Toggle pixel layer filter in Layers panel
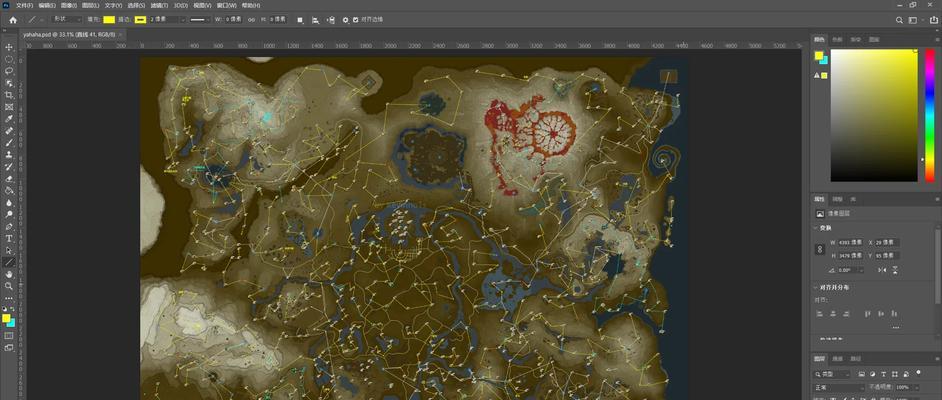942x400 pixels. pos(861,374)
